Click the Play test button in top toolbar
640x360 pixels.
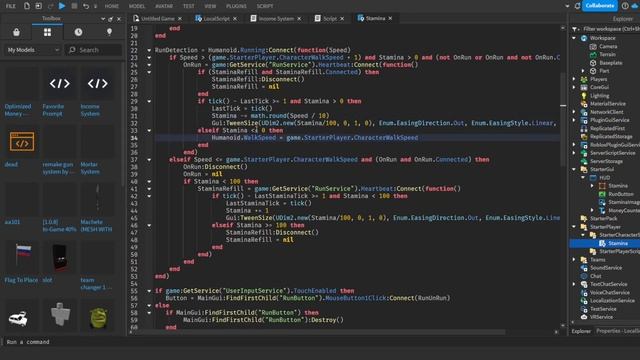[62, 6]
